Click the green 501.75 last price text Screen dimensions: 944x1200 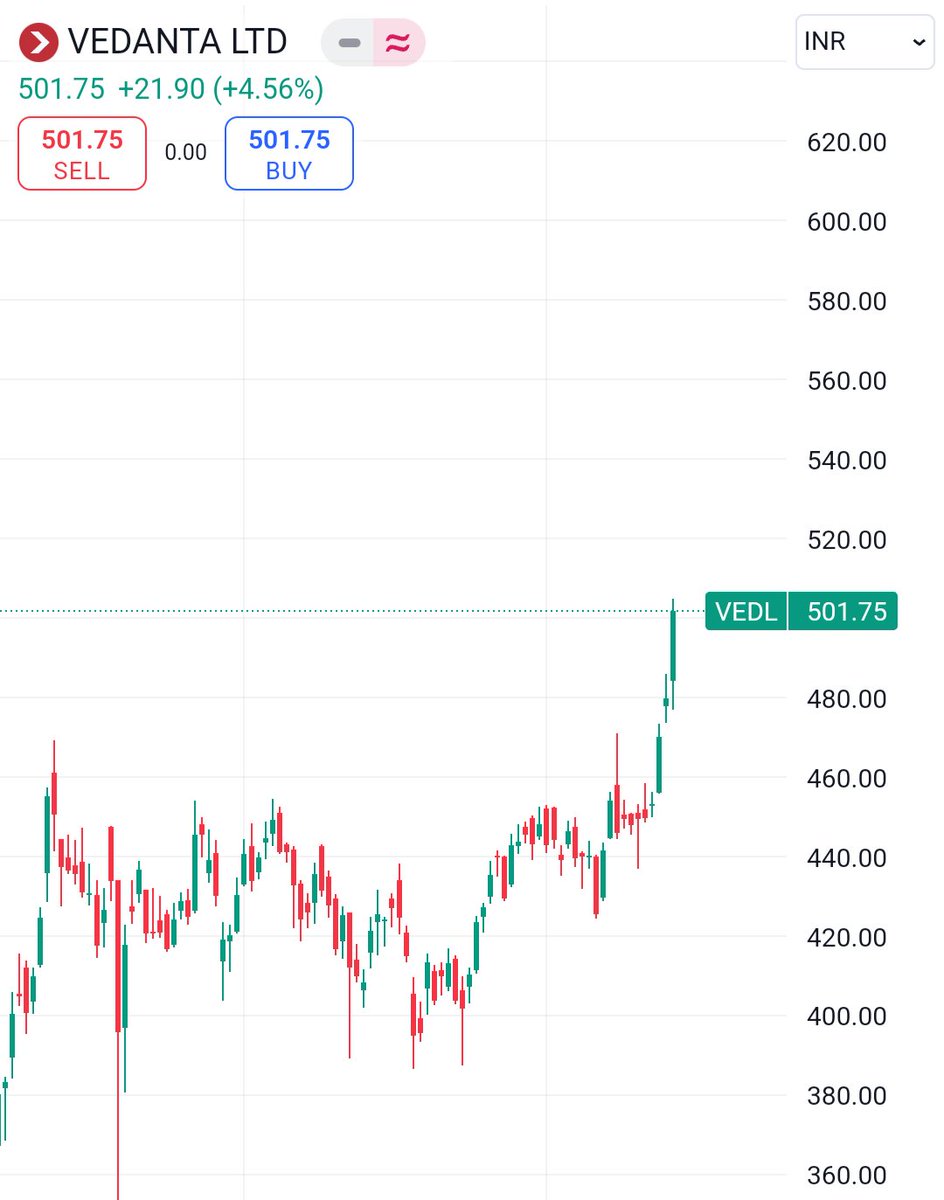pos(61,89)
